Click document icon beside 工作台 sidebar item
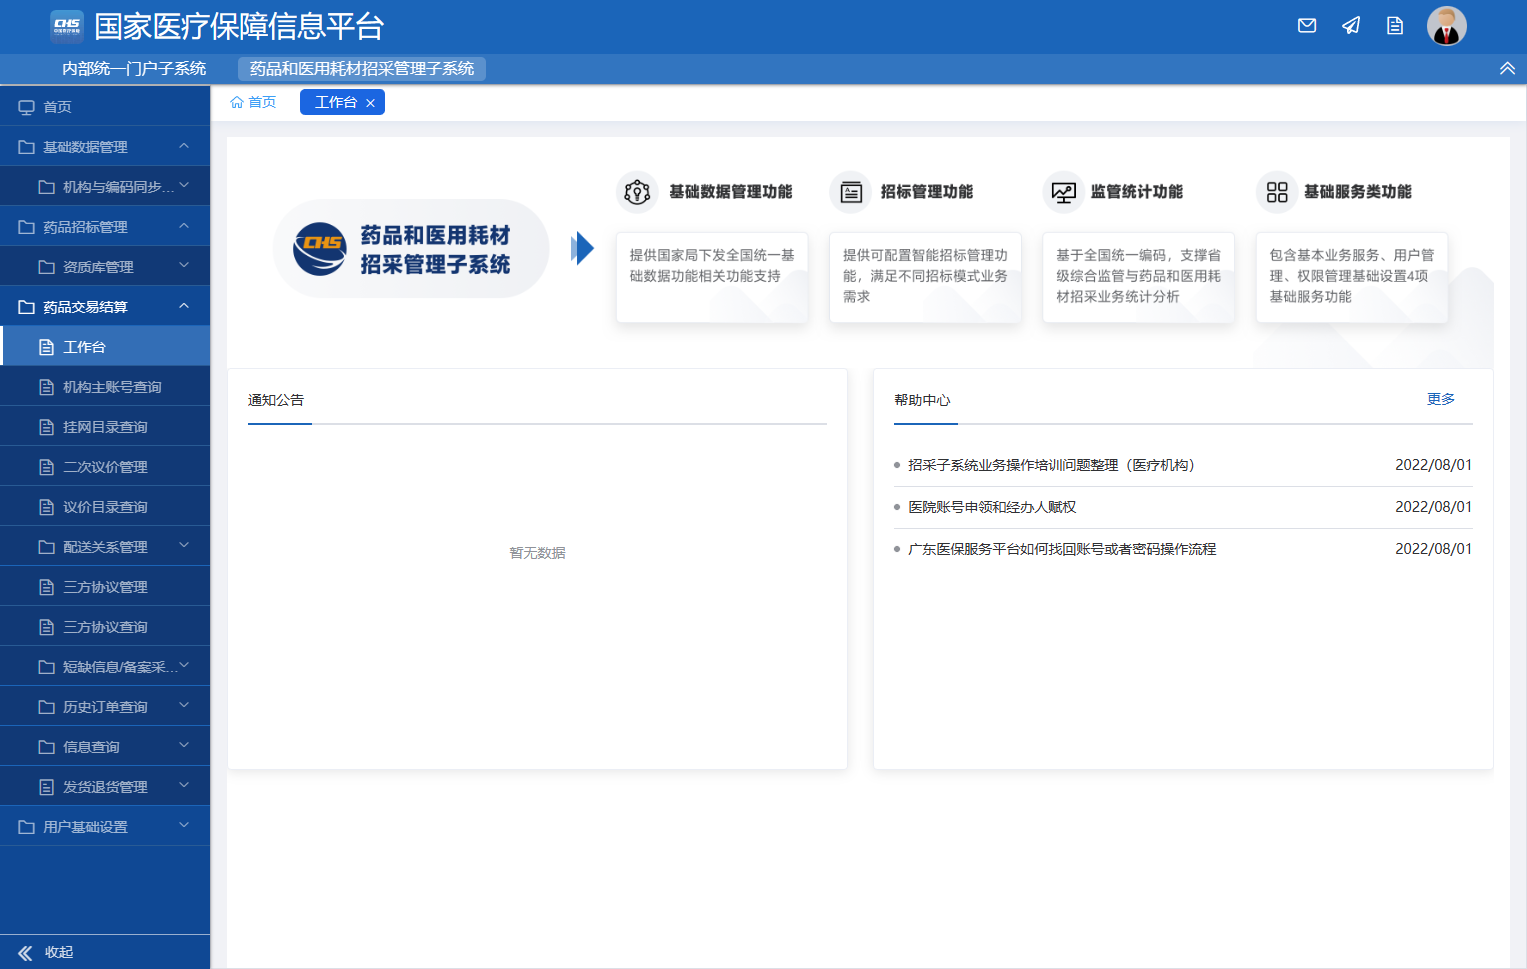 coord(46,347)
